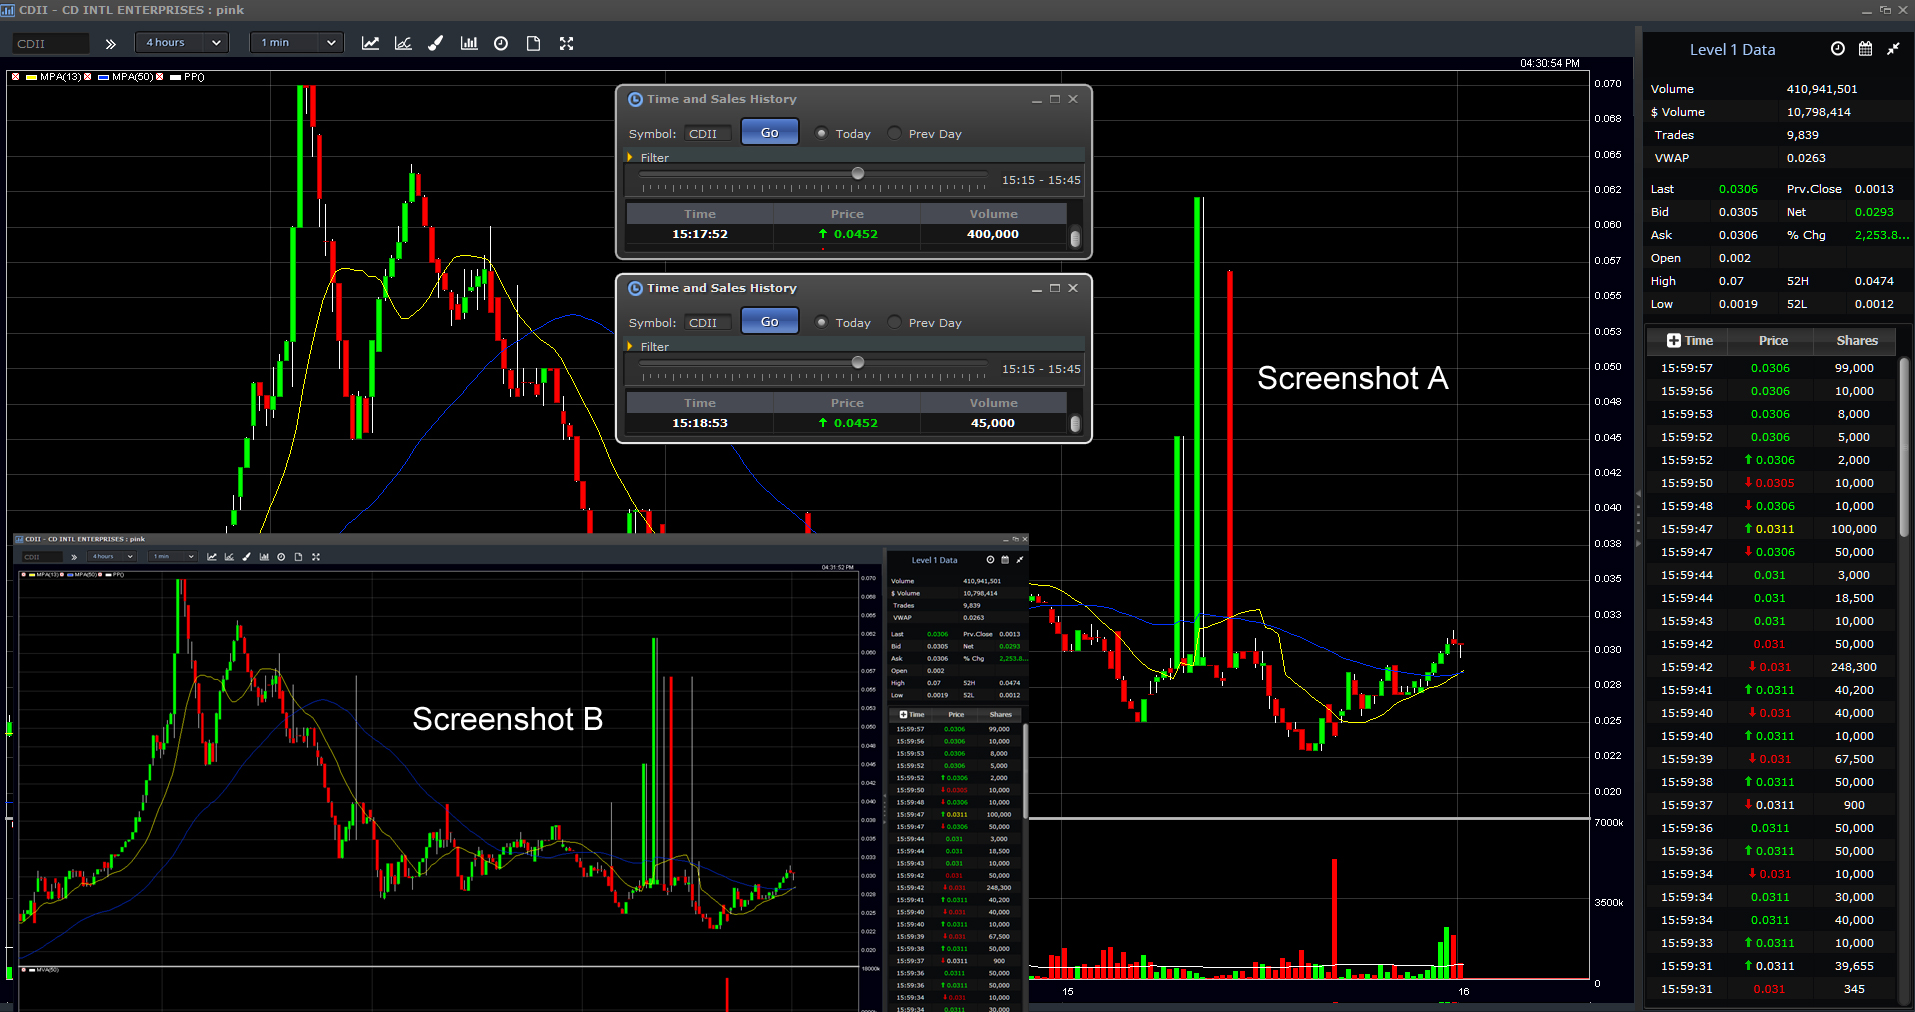Sort by Shares column in Level 1 trades
The image size is (1915, 1012).
tap(1857, 341)
